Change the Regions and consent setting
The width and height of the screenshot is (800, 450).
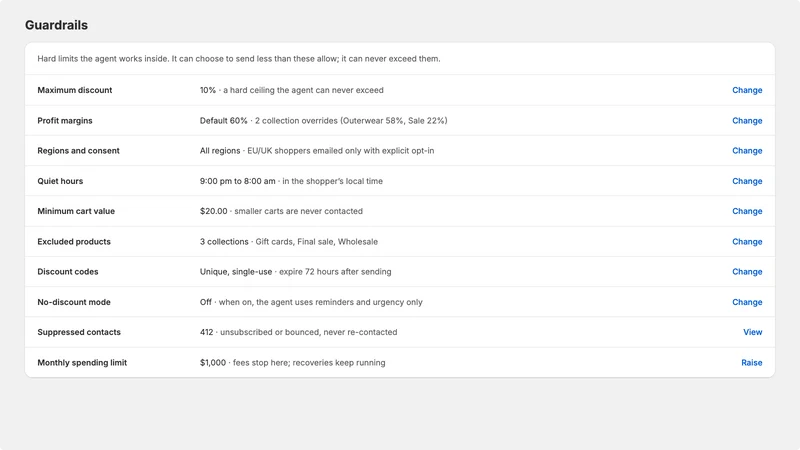[747, 151]
